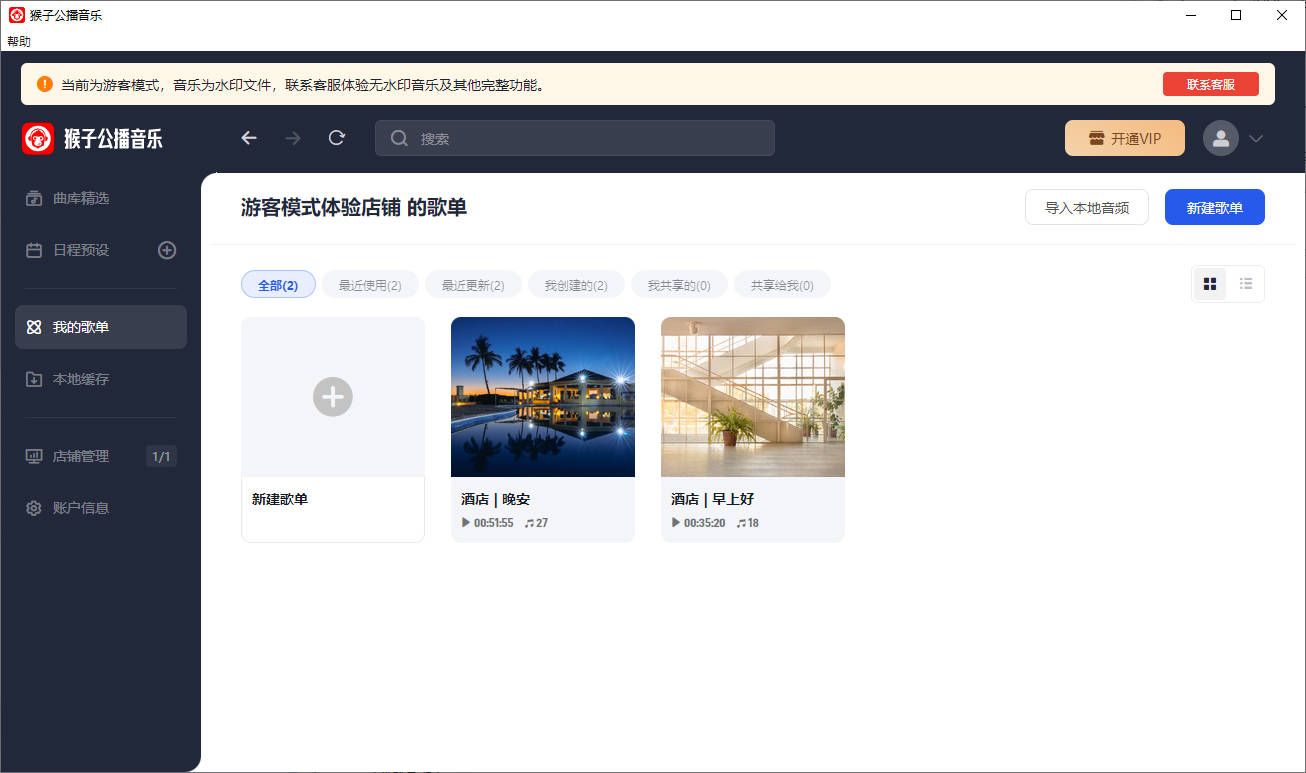Click the back navigation arrow
This screenshot has height=773, width=1306.
(249, 138)
